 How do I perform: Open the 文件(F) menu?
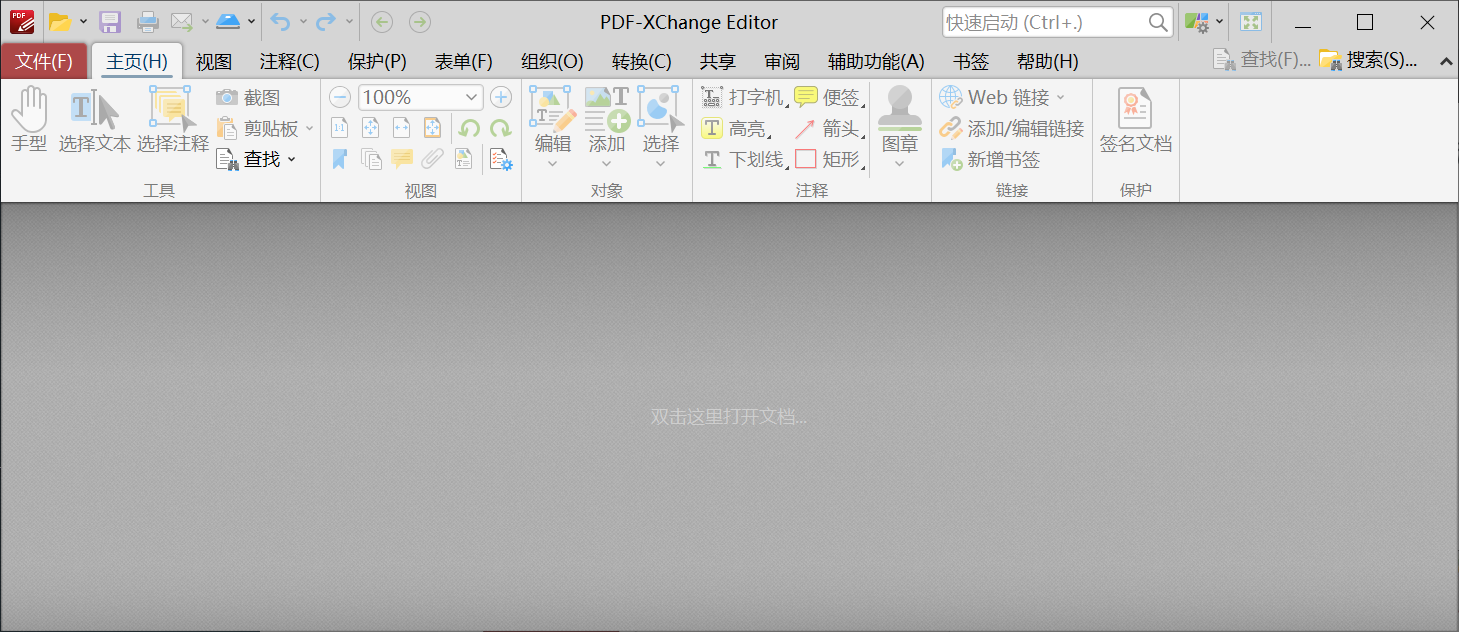pos(45,61)
